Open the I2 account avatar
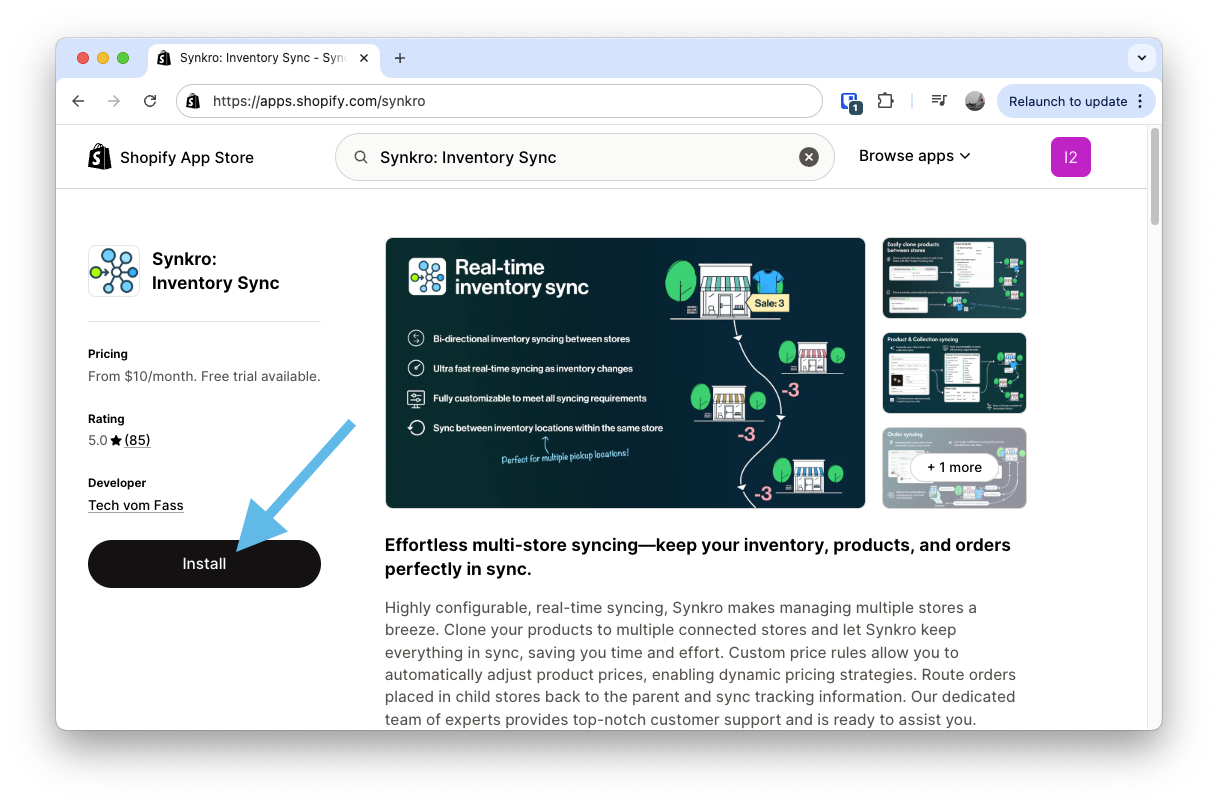1218x804 pixels. coord(1071,157)
